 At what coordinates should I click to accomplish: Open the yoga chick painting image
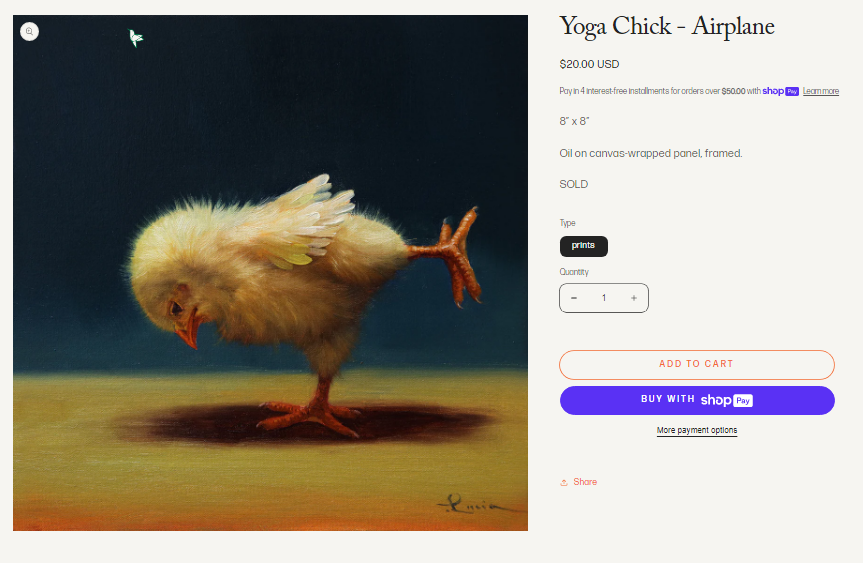click(270, 273)
